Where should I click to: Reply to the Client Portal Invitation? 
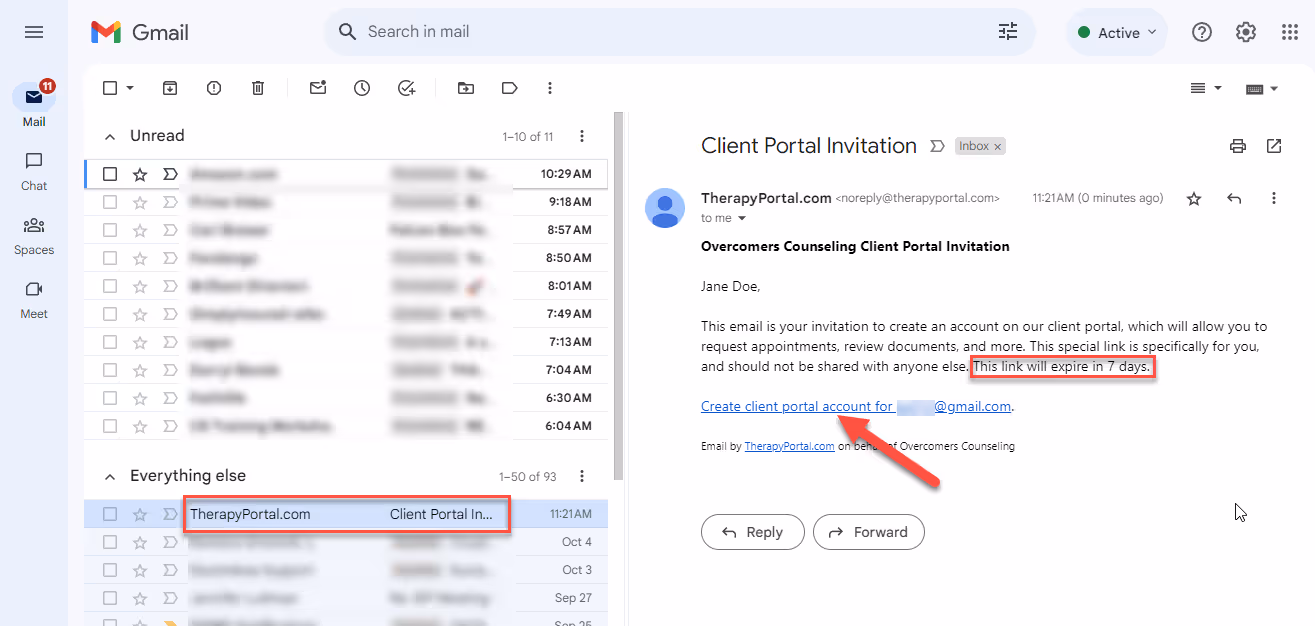(752, 532)
